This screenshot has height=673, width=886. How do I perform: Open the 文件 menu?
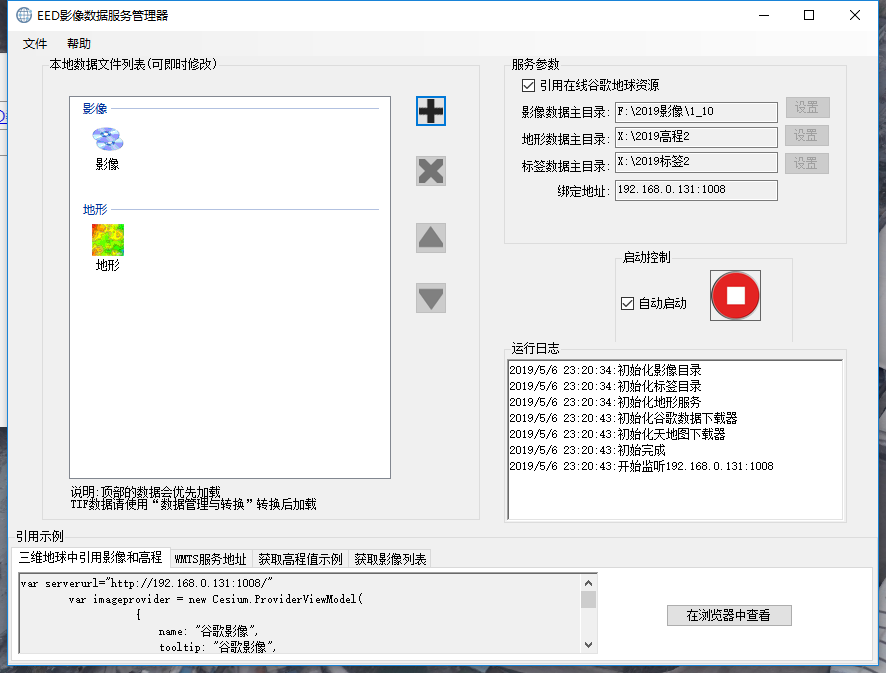(x=35, y=44)
